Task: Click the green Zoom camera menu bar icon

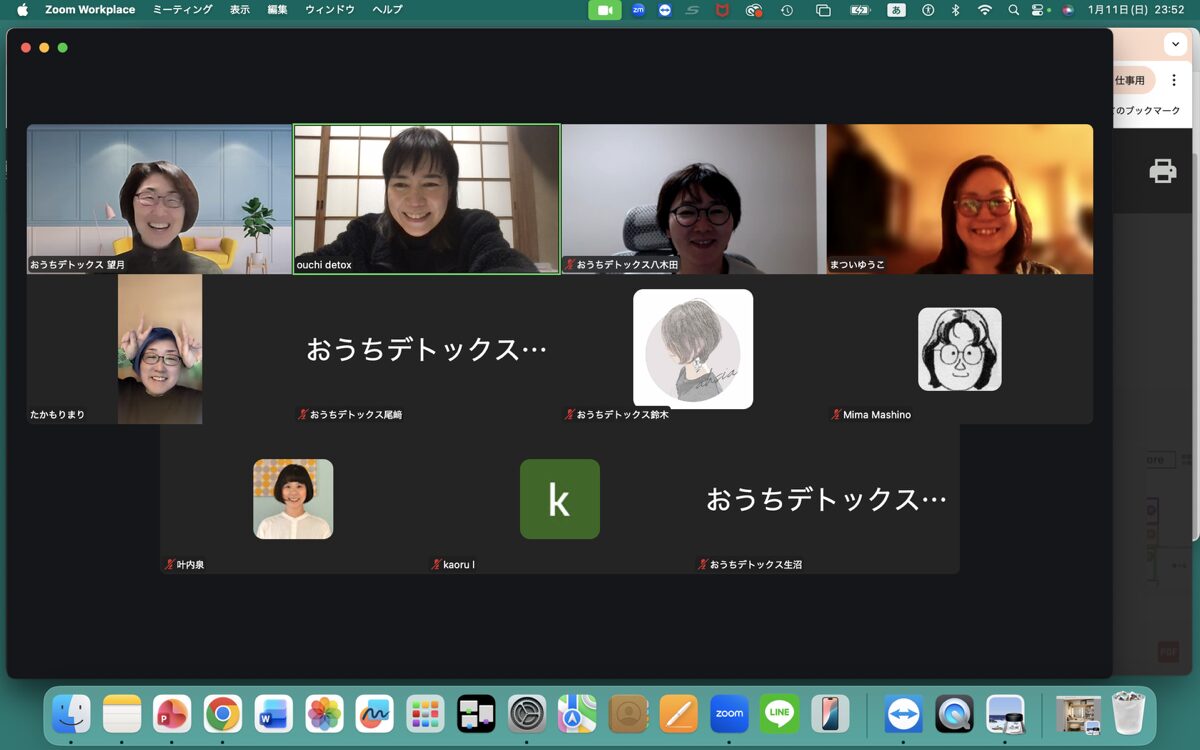Action: [x=604, y=10]
